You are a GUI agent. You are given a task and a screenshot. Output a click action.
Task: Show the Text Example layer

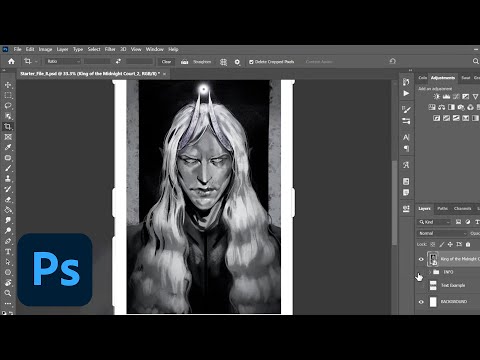click(421, 285)
